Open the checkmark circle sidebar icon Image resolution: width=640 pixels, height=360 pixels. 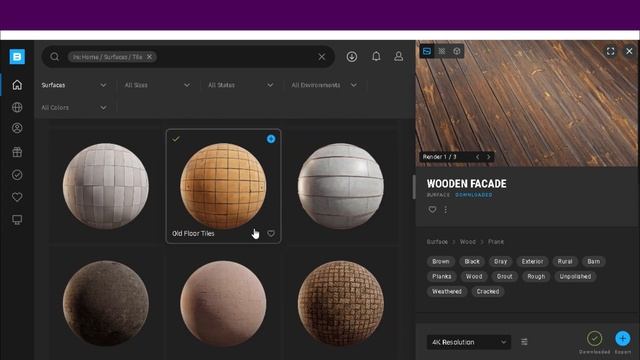click(x=17, y=175)
